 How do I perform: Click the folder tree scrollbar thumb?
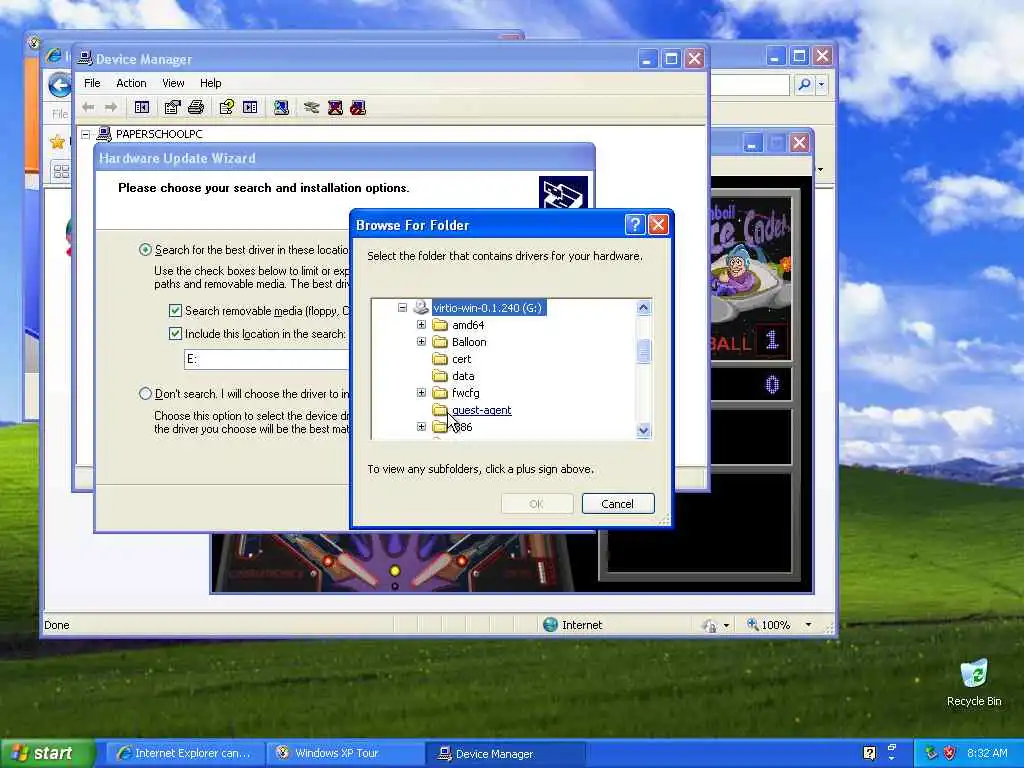[643, 351]
